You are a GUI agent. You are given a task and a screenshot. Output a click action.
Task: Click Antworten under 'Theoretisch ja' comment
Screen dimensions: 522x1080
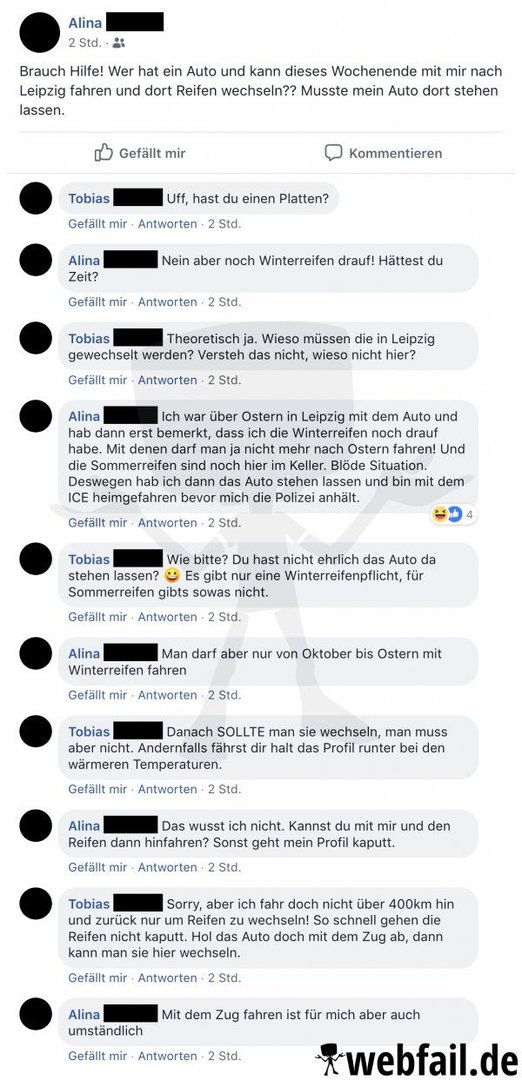pos(167,380)
